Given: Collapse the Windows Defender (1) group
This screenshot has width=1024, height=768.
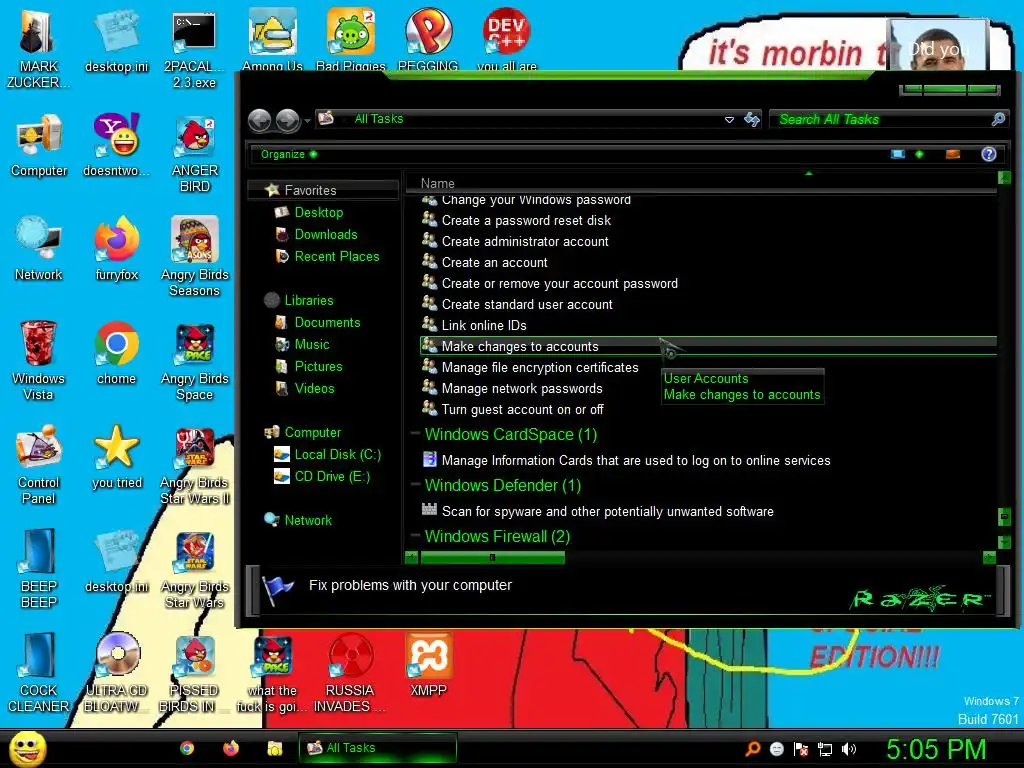Looking at the screenshot, I should click(415, 485).
